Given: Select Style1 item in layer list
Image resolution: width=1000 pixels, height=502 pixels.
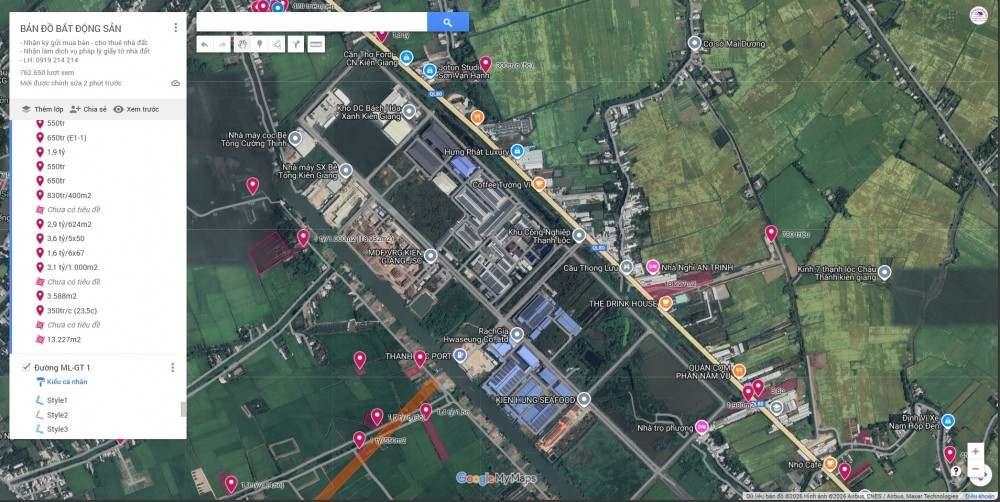Looking at the screenshot, I should coord(57,400).
